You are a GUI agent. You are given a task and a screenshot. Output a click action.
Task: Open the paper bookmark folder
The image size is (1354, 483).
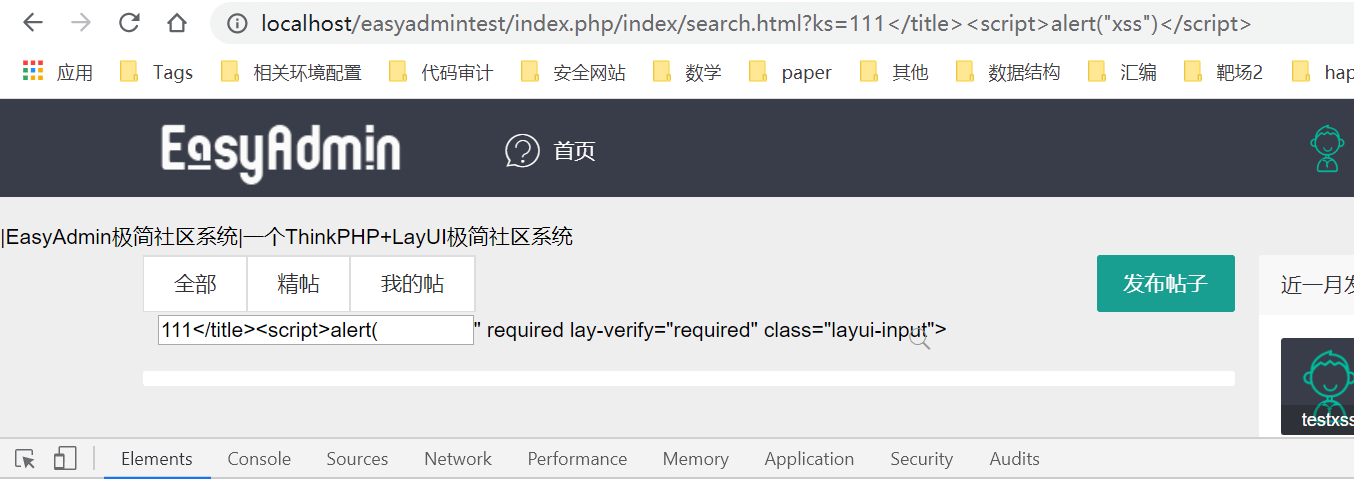tap(790, 72)
